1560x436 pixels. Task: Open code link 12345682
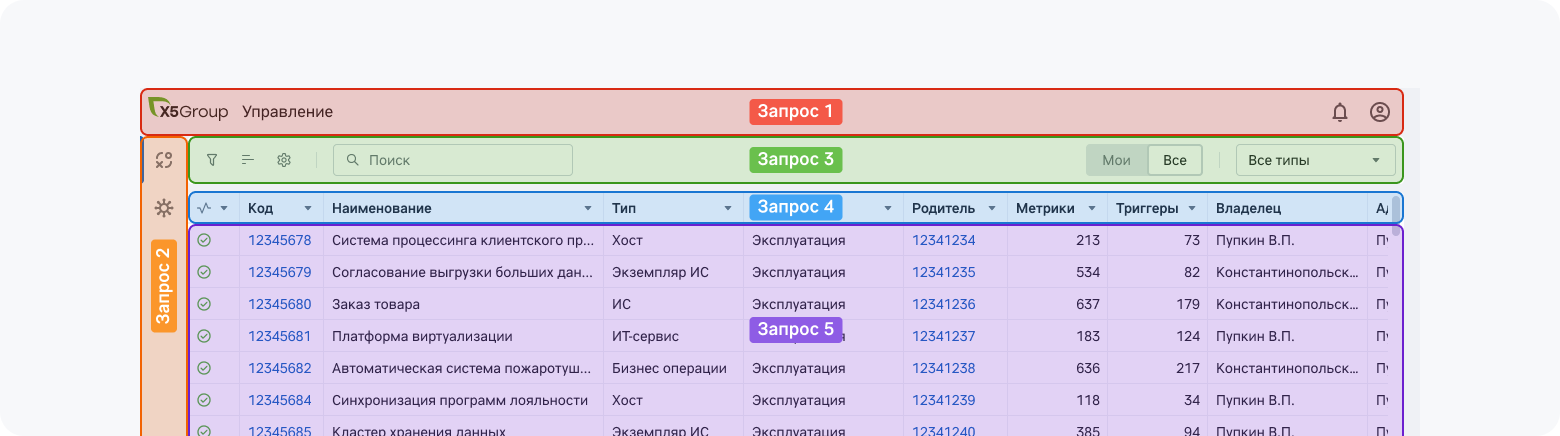(279, 368)
